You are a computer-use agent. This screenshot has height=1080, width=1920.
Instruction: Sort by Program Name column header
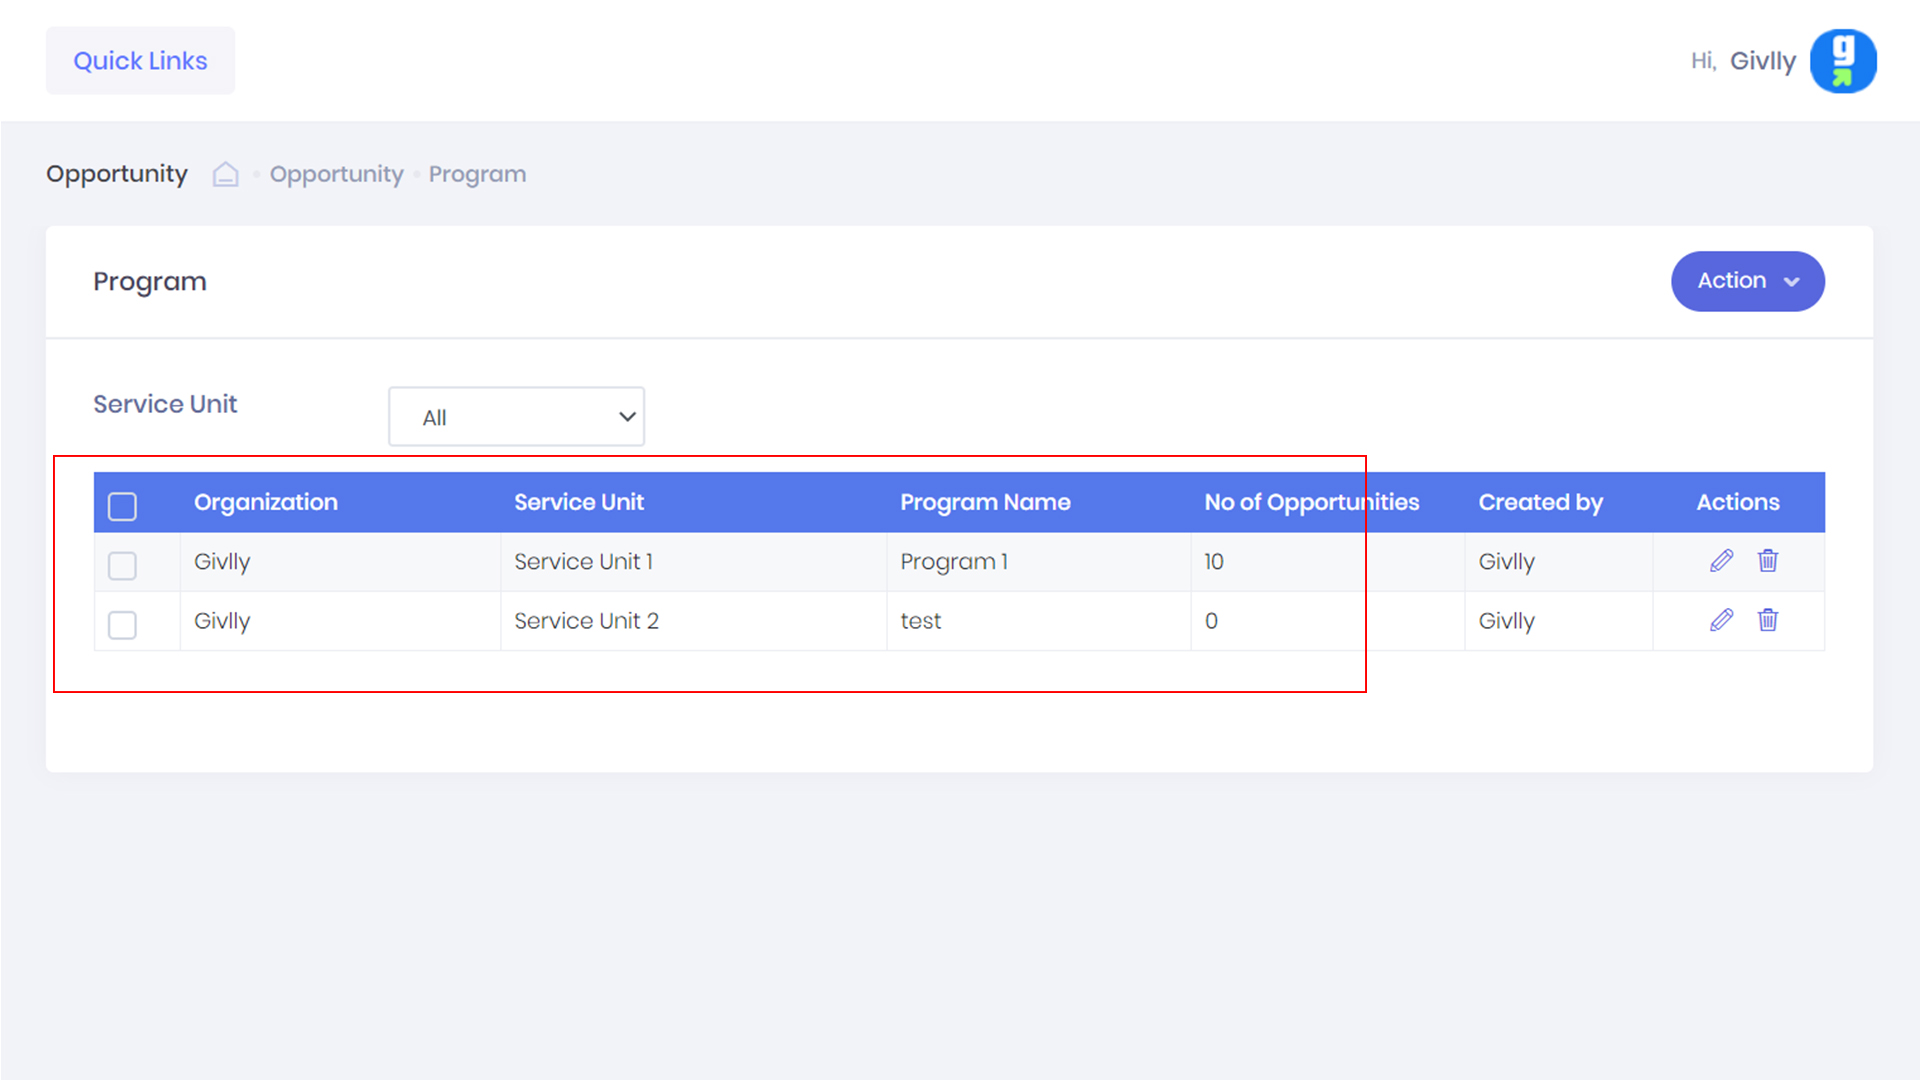(x=985, y=502)
